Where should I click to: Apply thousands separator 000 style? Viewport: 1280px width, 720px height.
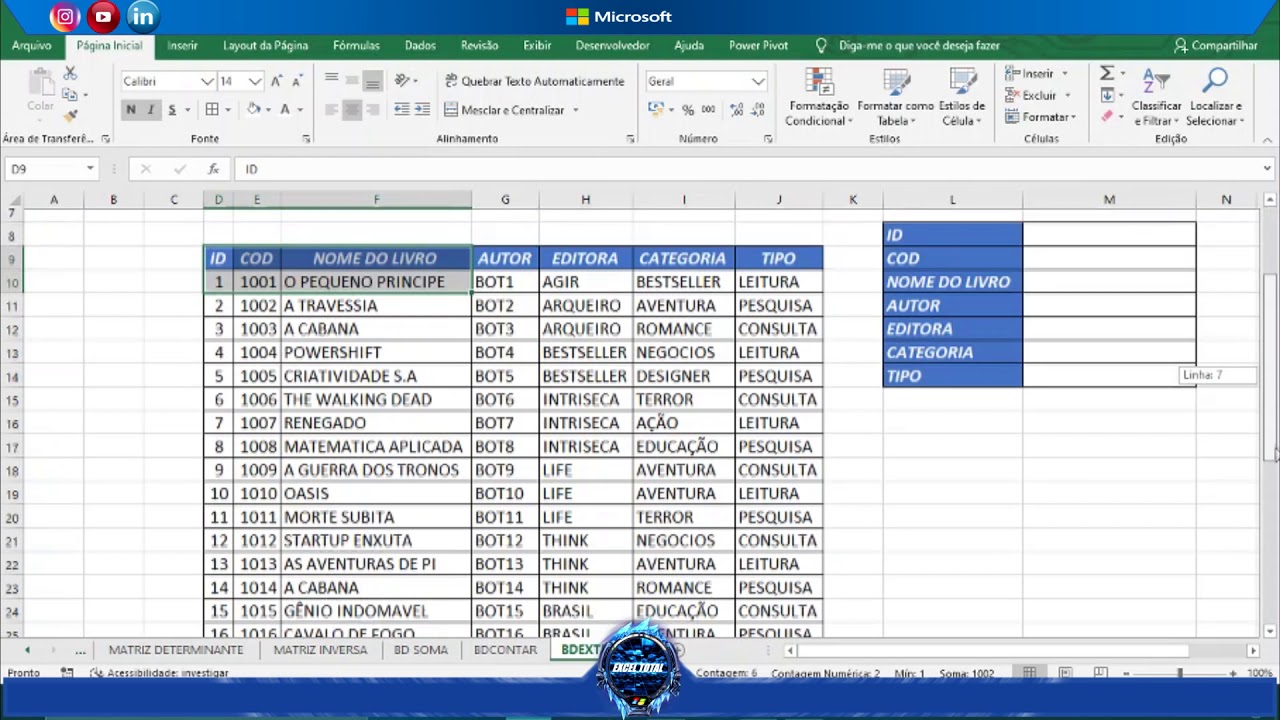tap(708, 110)
